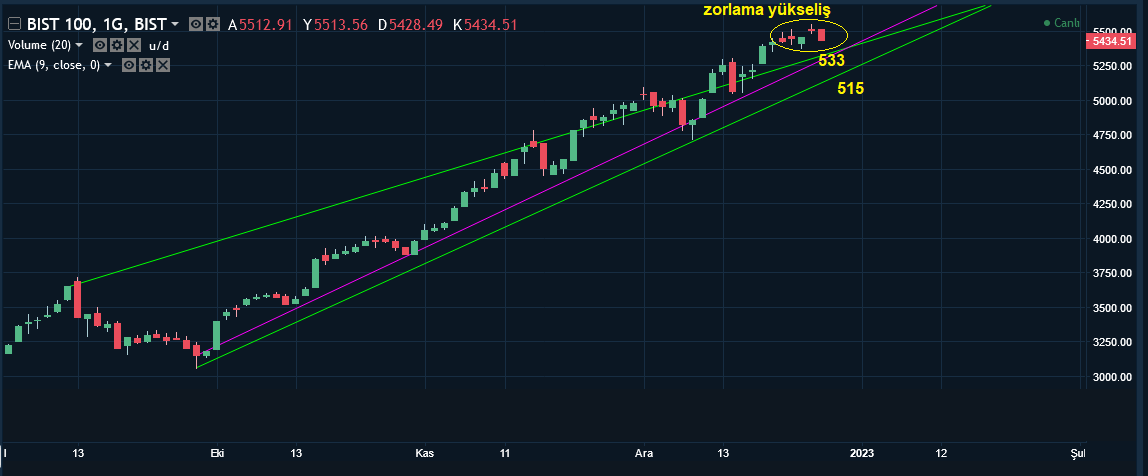Expand the EMA (9, close, 0) dropdown
Screen dimensions: 1148x476
point(108,65)
